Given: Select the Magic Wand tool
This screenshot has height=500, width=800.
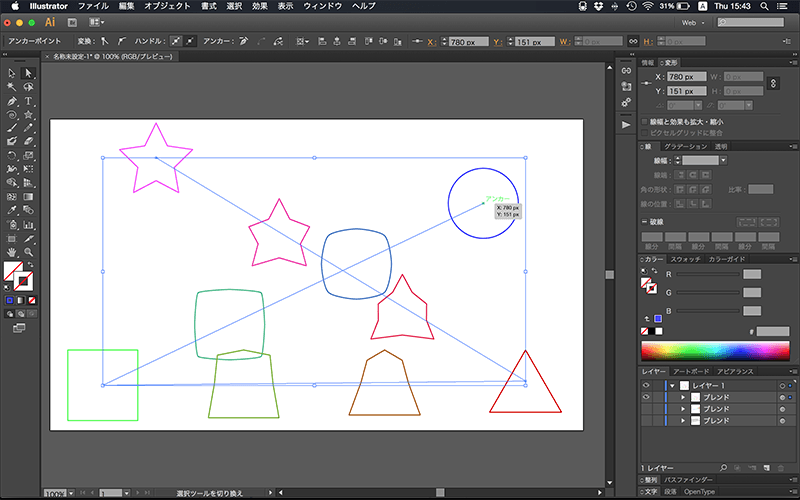Looking at the screenshot, I should (11, 87).
